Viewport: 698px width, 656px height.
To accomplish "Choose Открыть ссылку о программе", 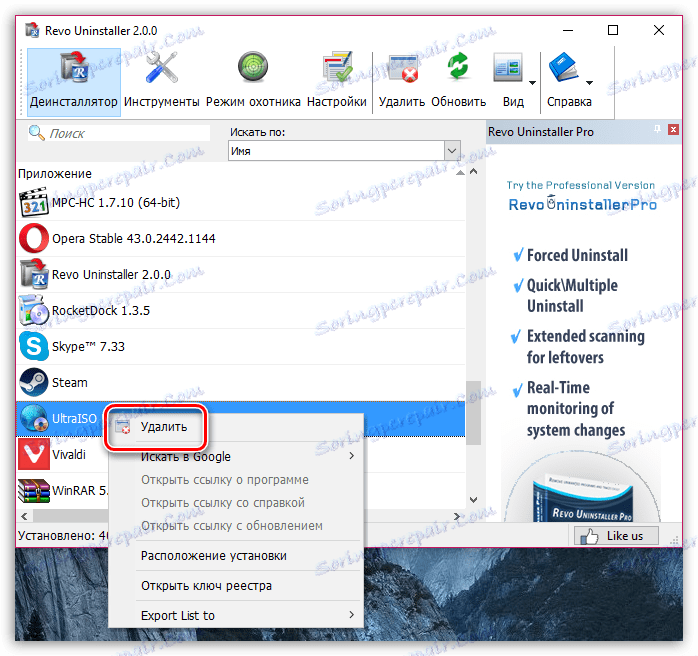I will pos(236,480).
